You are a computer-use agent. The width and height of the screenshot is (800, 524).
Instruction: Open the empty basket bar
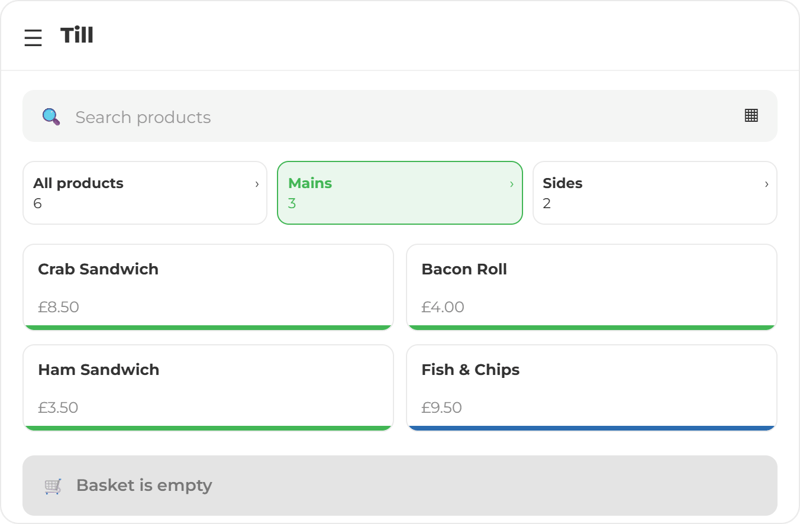point(400,486)
